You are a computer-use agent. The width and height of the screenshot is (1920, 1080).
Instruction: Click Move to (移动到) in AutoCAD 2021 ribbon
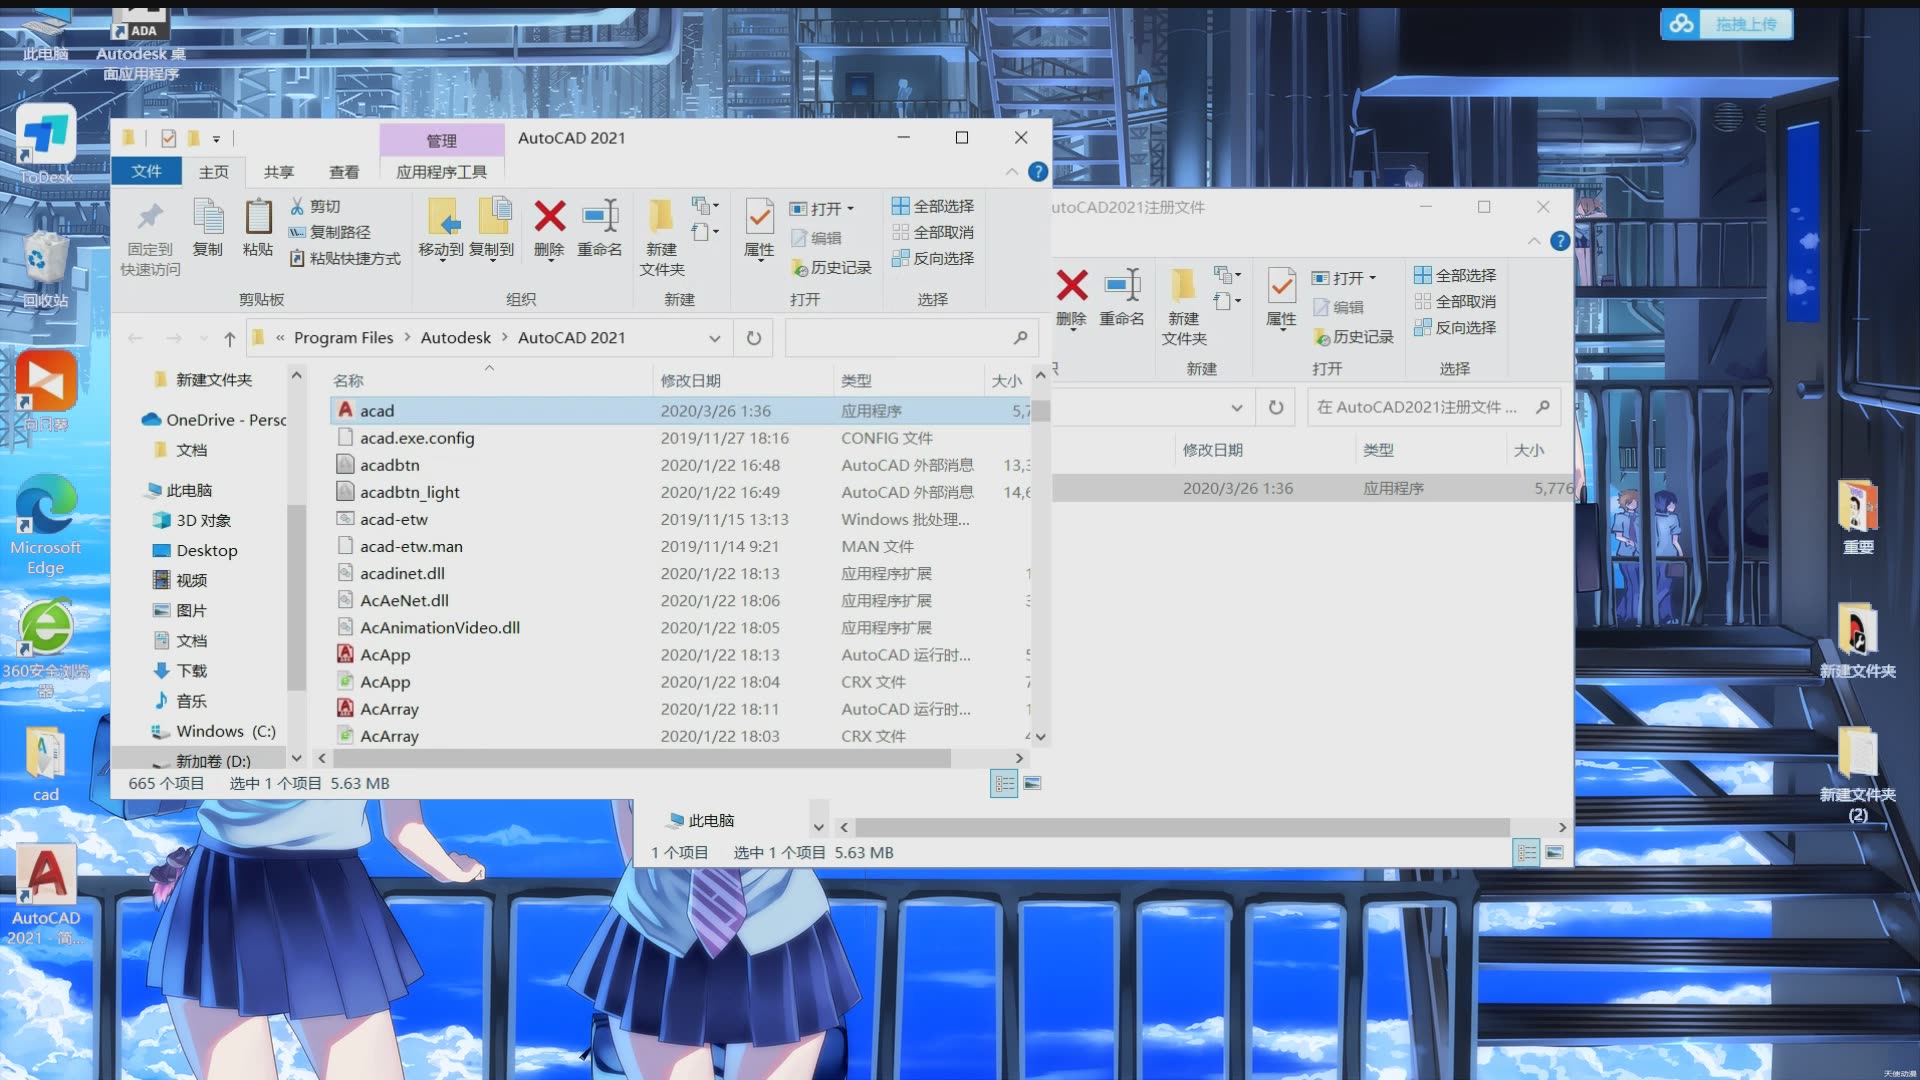click(441, 228)
